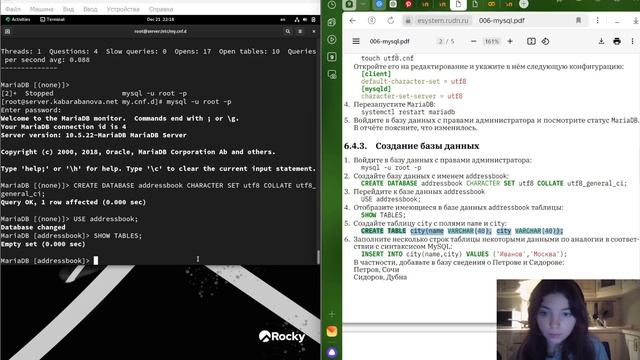Open the Файл menu in VirtualBox
Viewport: 640px width, 360px height.
[13, 9]
